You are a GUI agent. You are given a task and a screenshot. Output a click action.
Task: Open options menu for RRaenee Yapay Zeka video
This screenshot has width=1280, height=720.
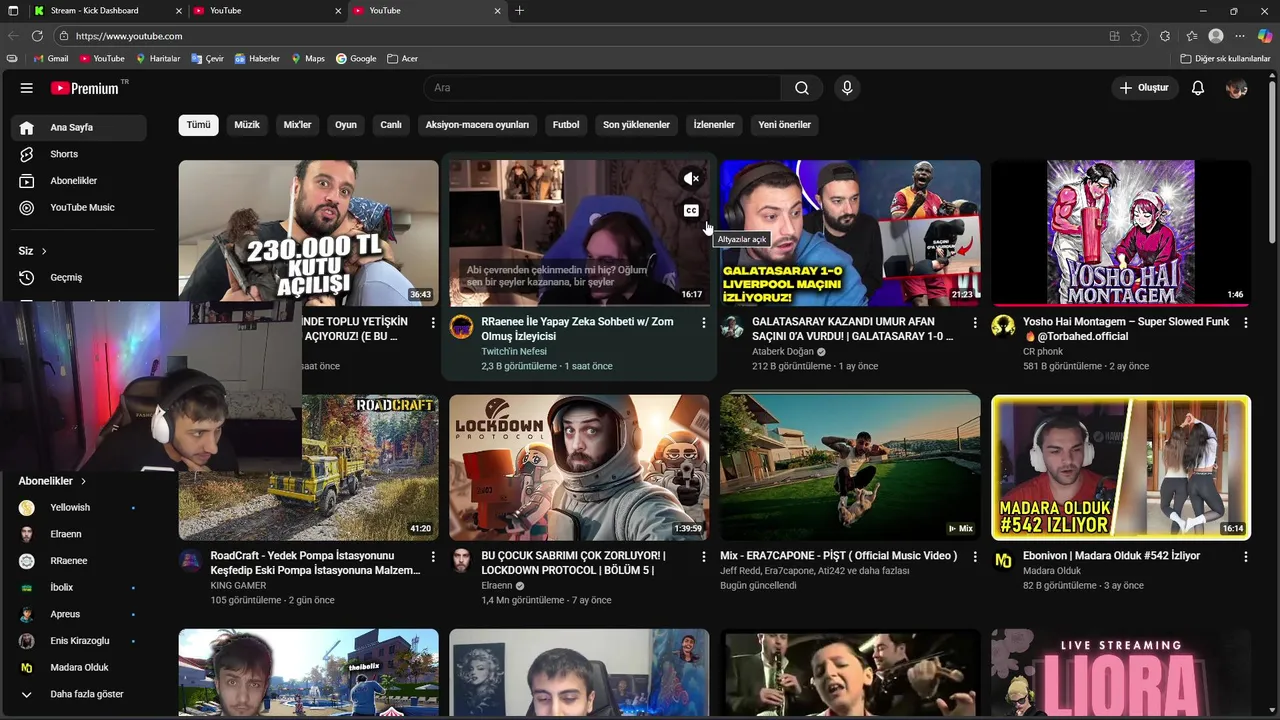pos(704,322)
